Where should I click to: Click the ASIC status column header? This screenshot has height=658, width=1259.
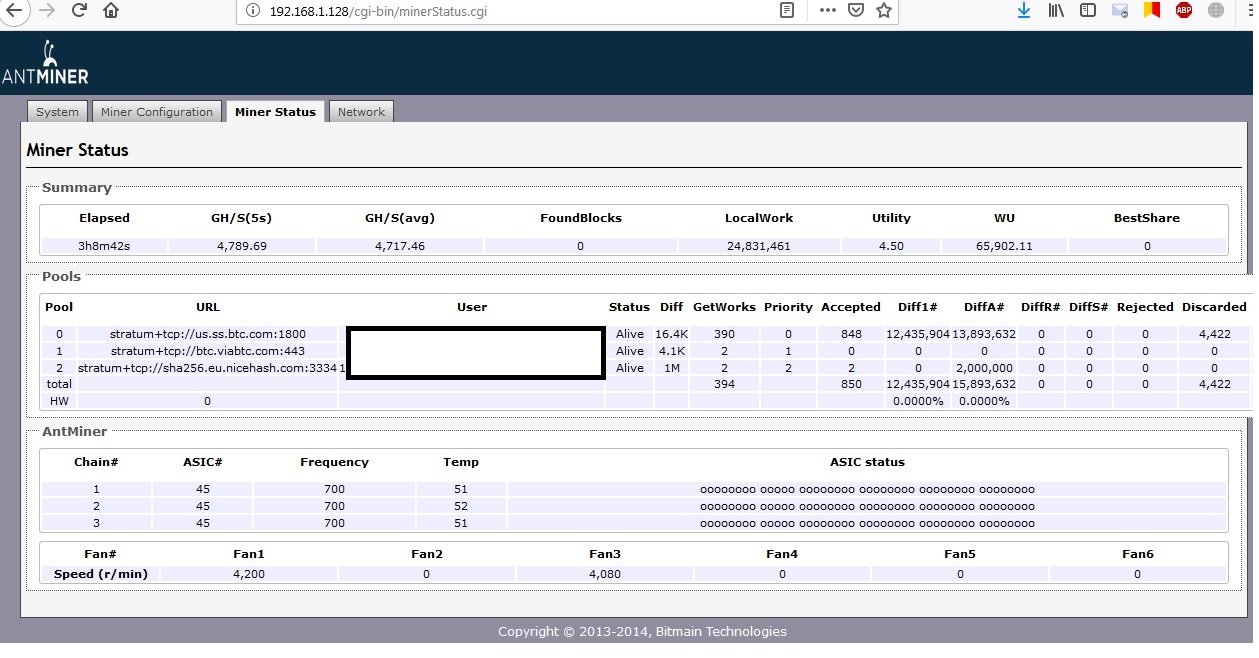coord(867,462)
